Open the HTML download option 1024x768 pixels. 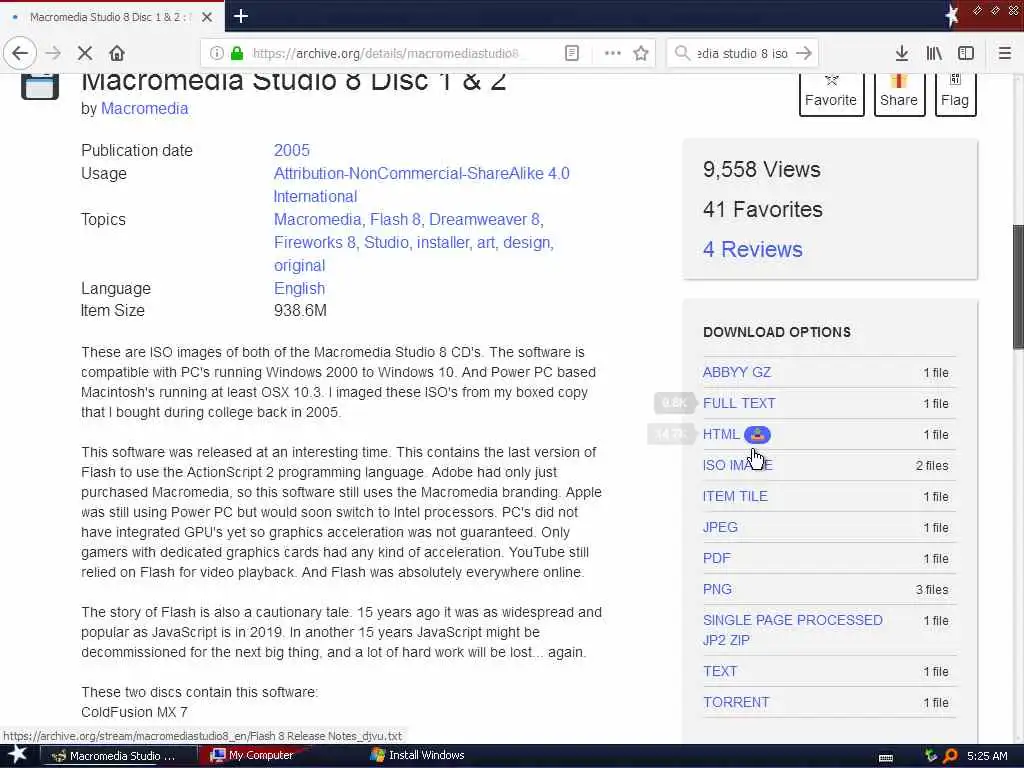click(x=721, y=434)
